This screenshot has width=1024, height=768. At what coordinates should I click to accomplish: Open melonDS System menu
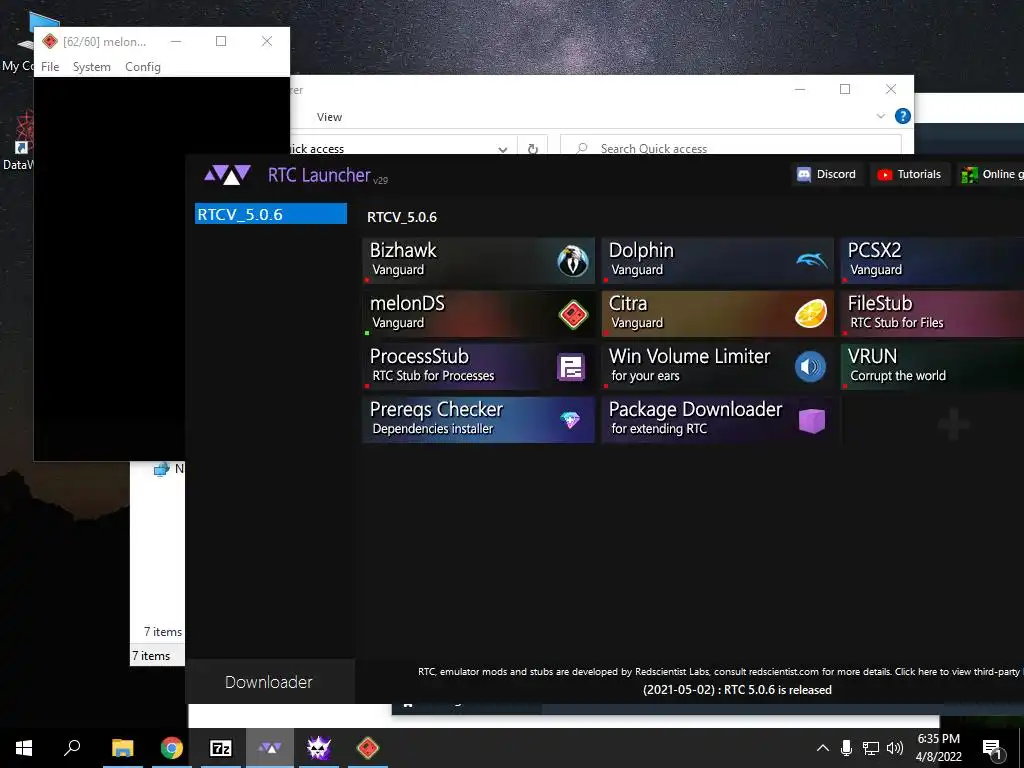click(x=91, y=67)
